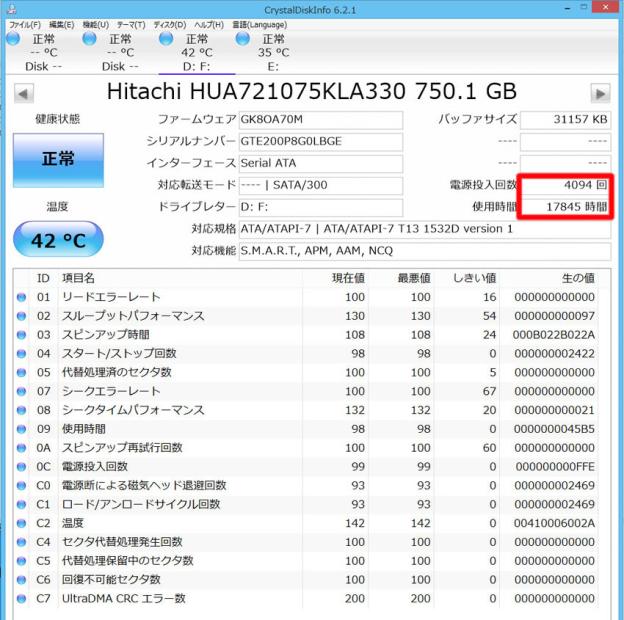The height and width of the screenshot is (620, 624).
Task: Click the CrystalDiskInfo app icon in title bar
Action: (x=12, y=9)
